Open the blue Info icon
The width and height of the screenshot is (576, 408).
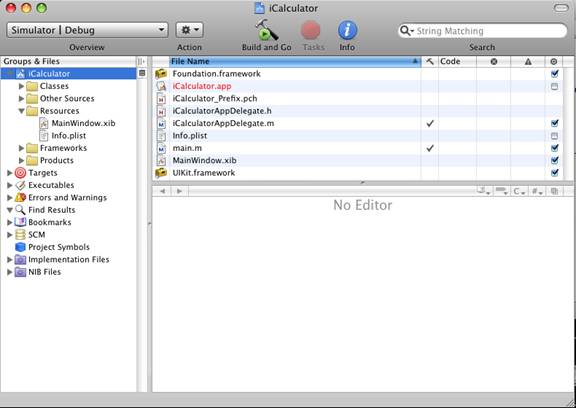347,30
